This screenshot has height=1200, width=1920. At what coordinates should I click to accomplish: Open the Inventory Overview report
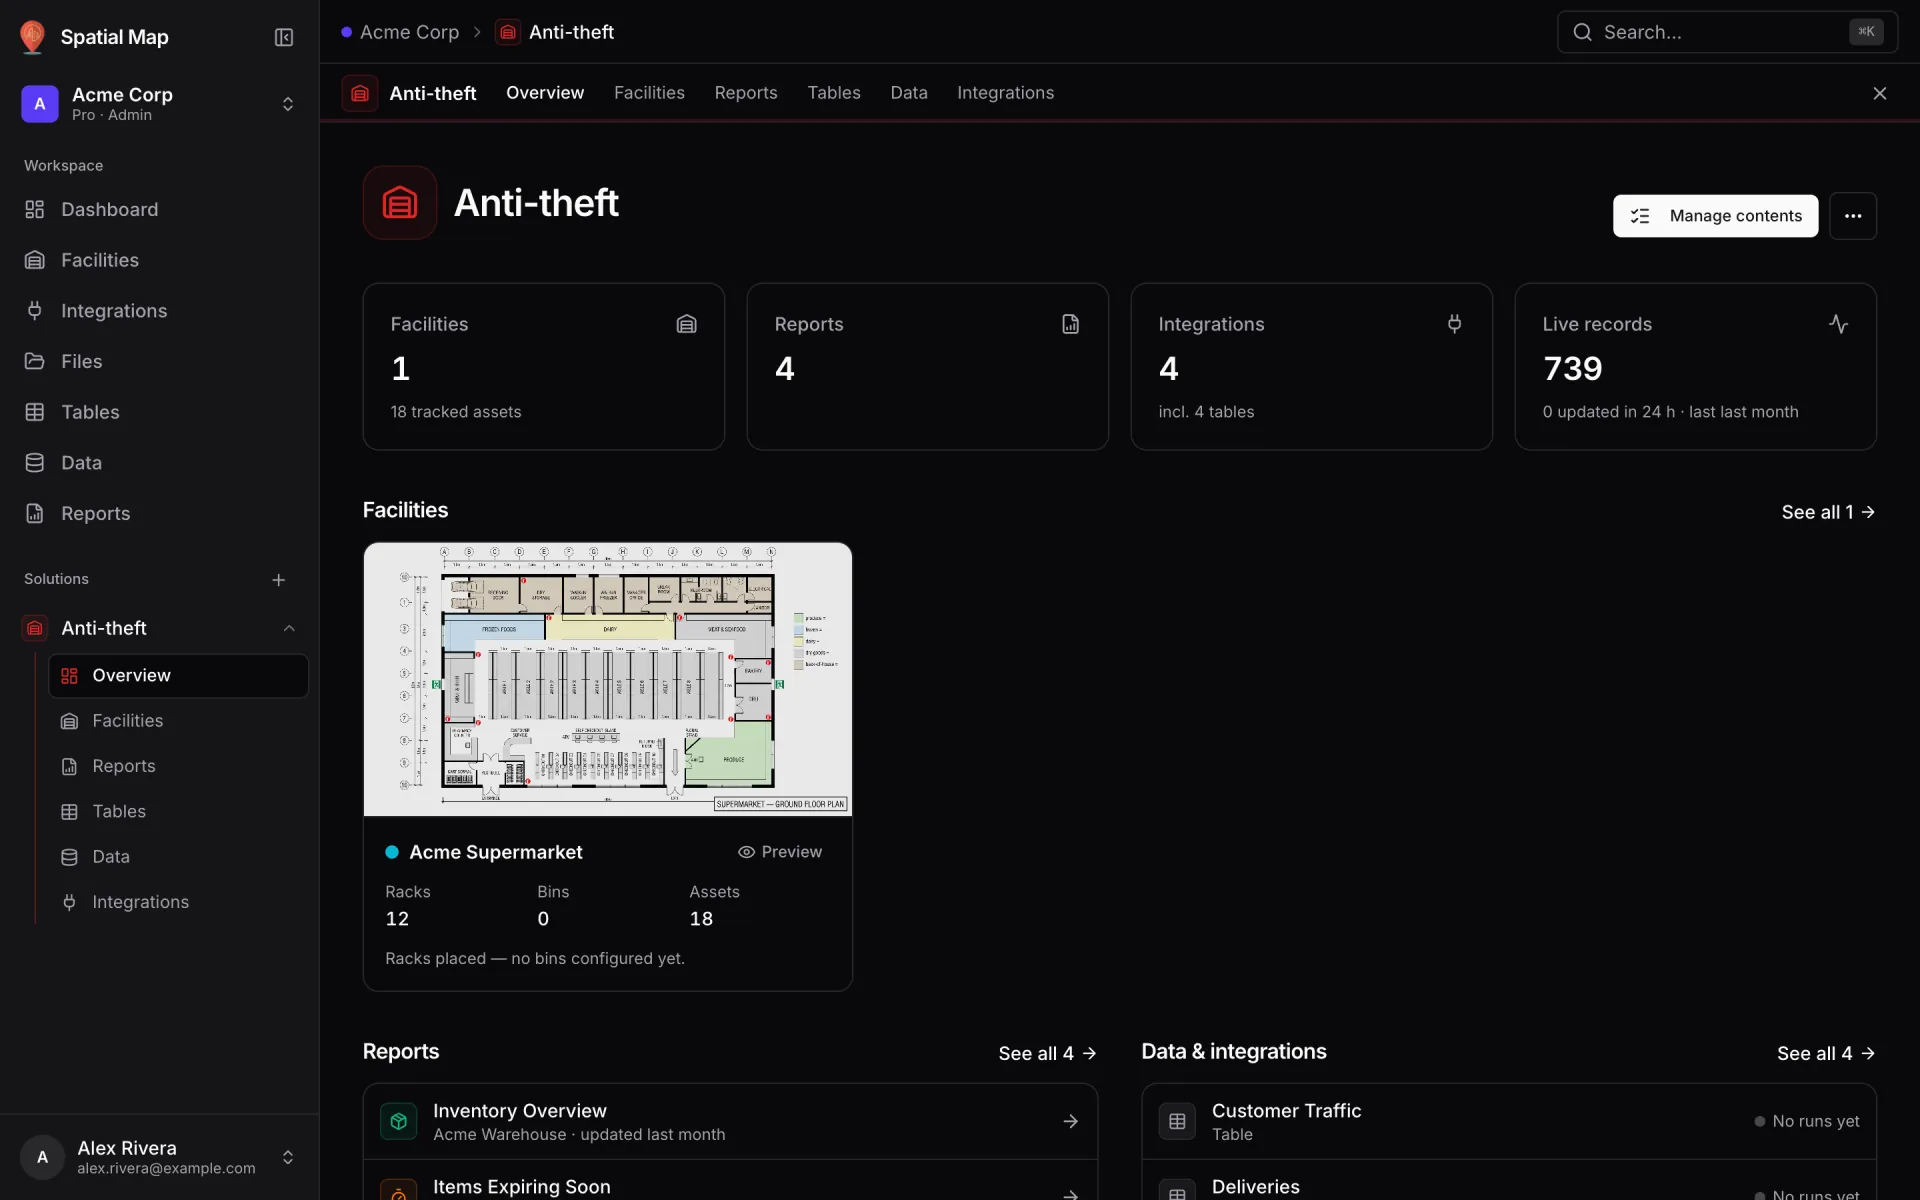(x=730, y=1122)
